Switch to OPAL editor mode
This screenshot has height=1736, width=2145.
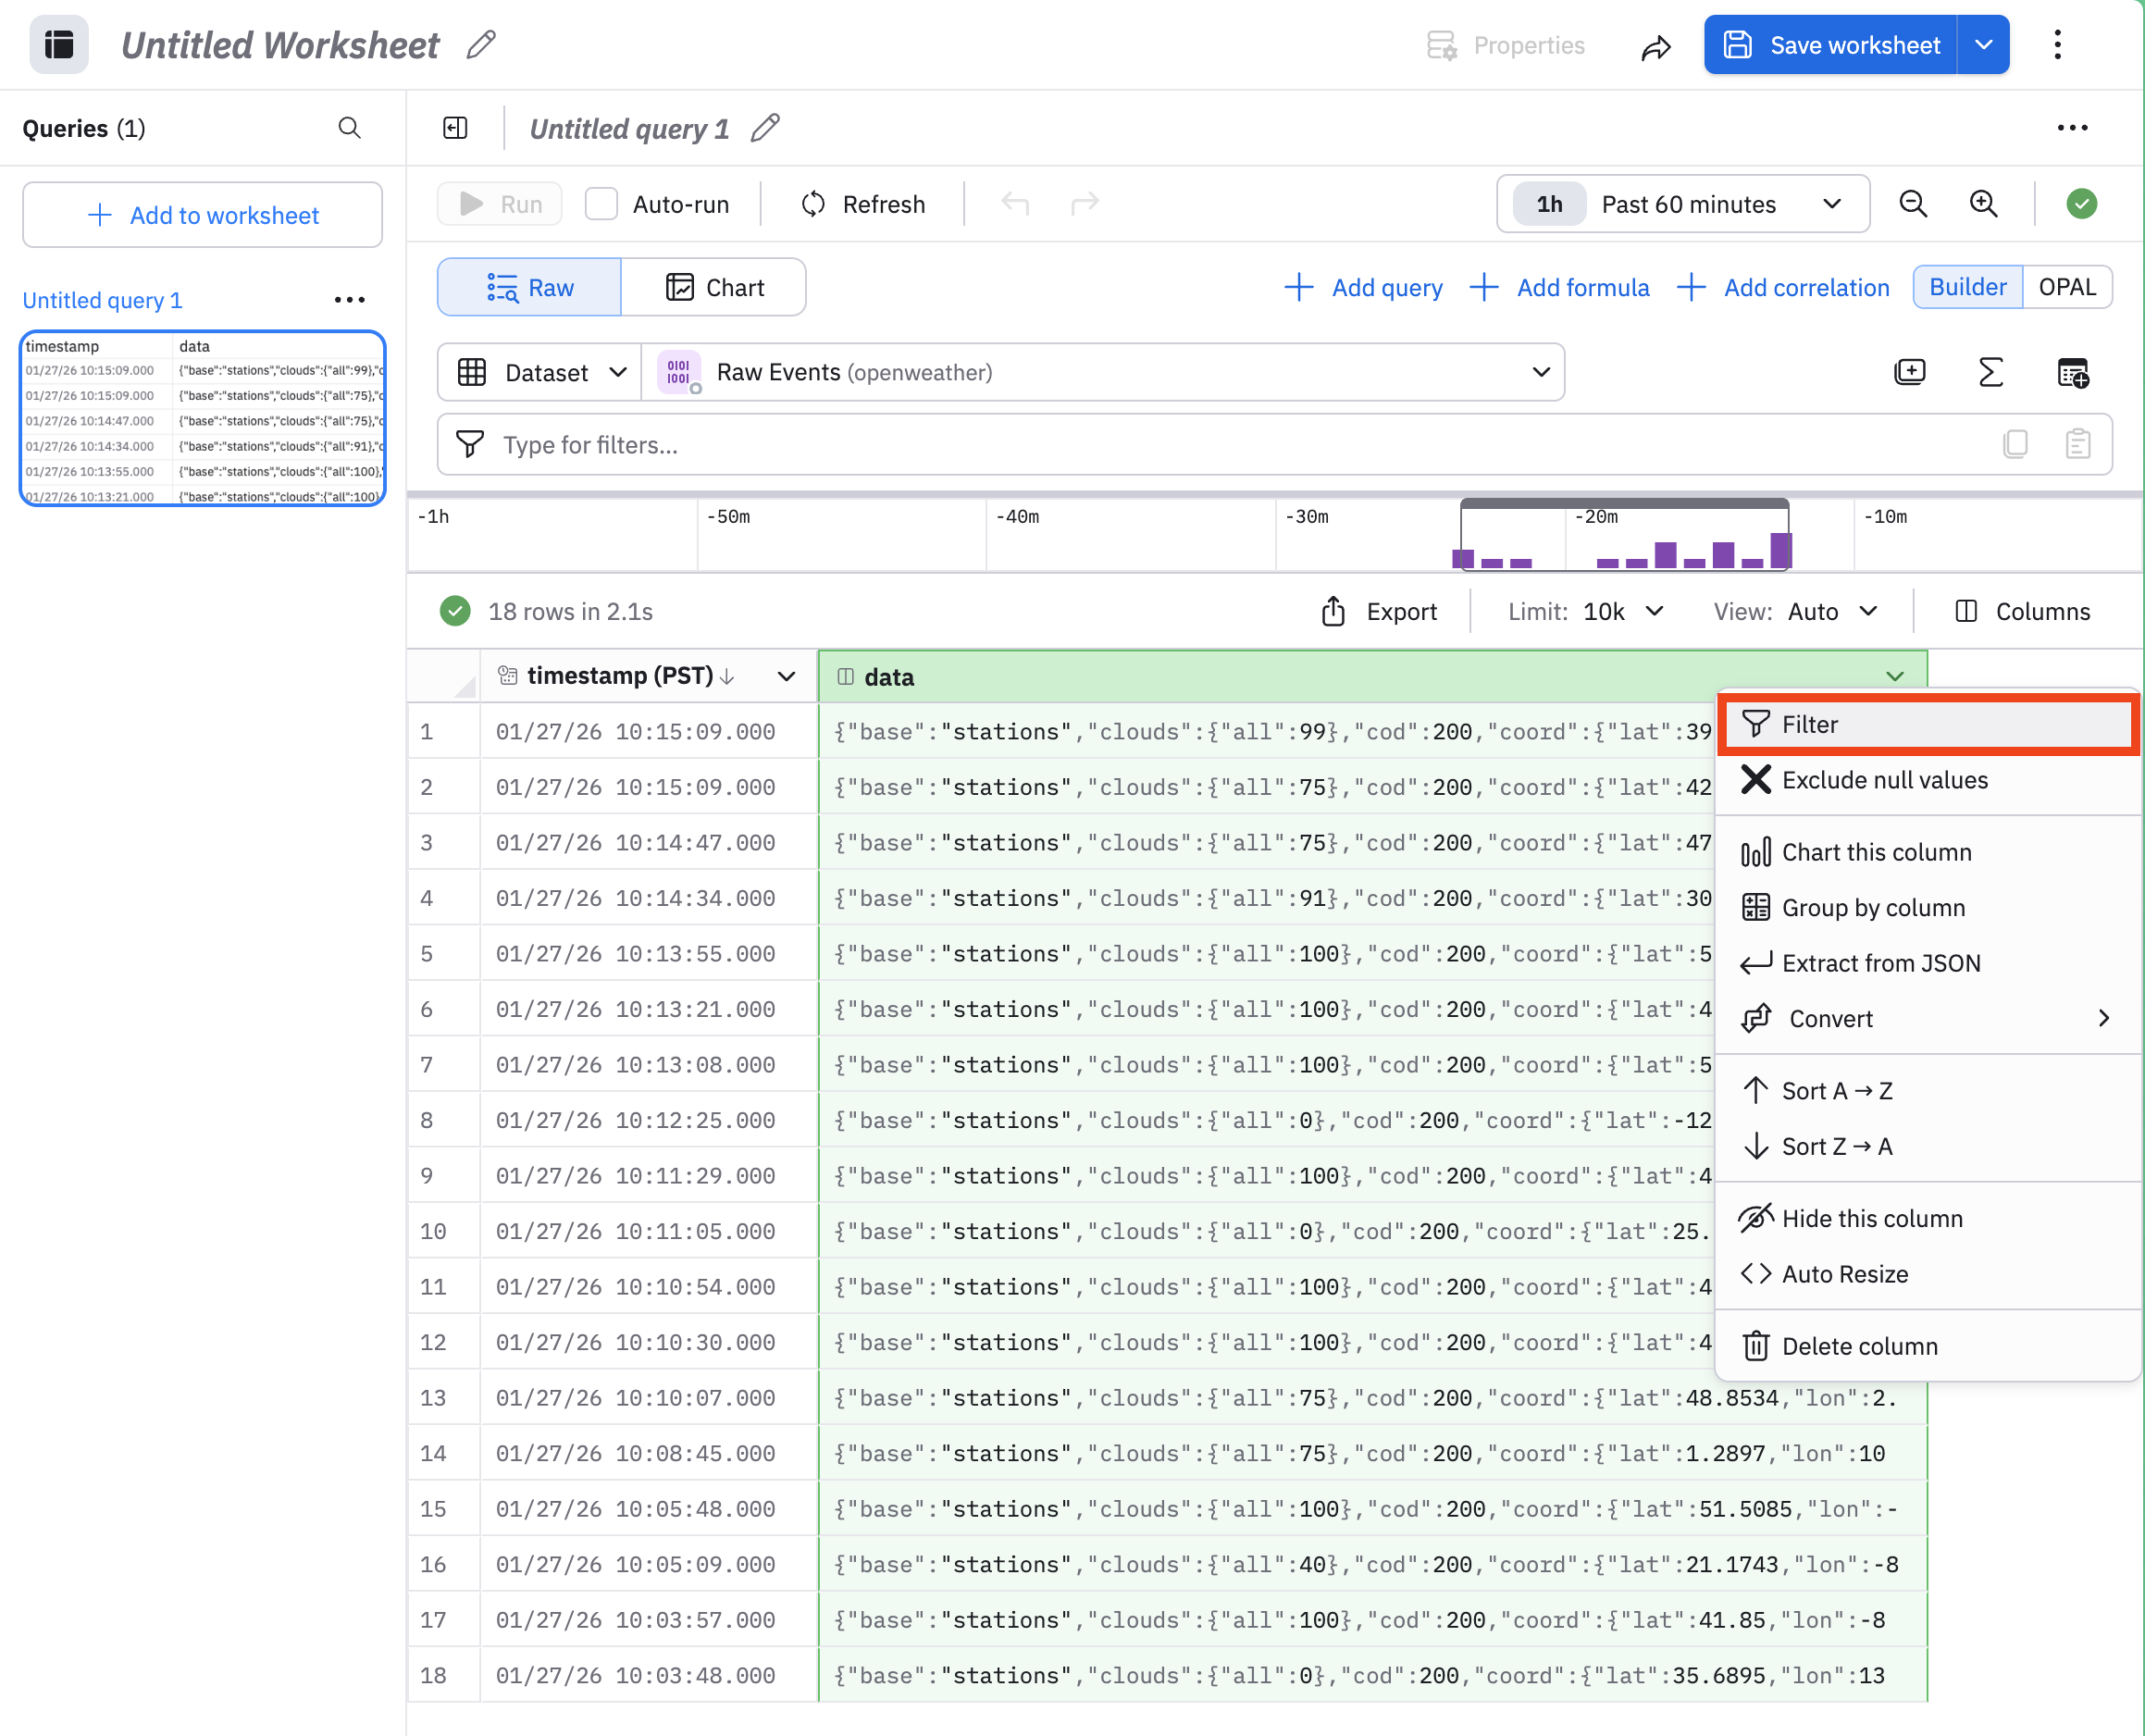(x=2066, y=288)
